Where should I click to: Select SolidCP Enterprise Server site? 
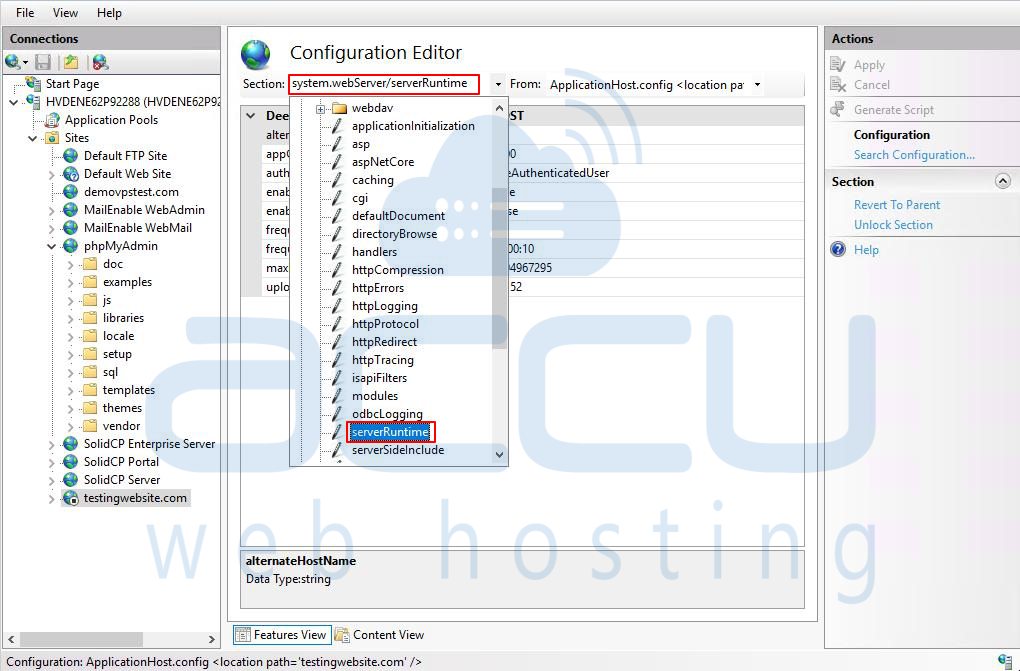tap(149, 444)
